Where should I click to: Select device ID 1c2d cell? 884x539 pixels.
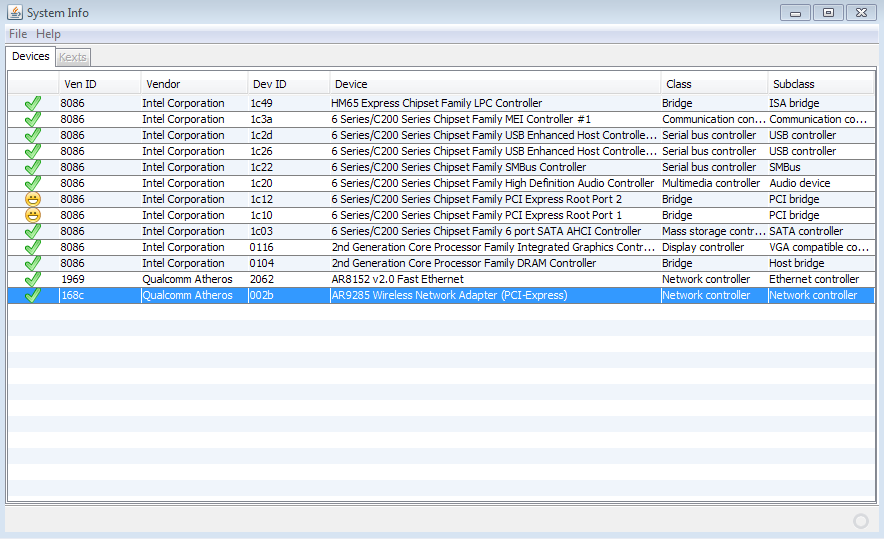click(x=289, y=135)
